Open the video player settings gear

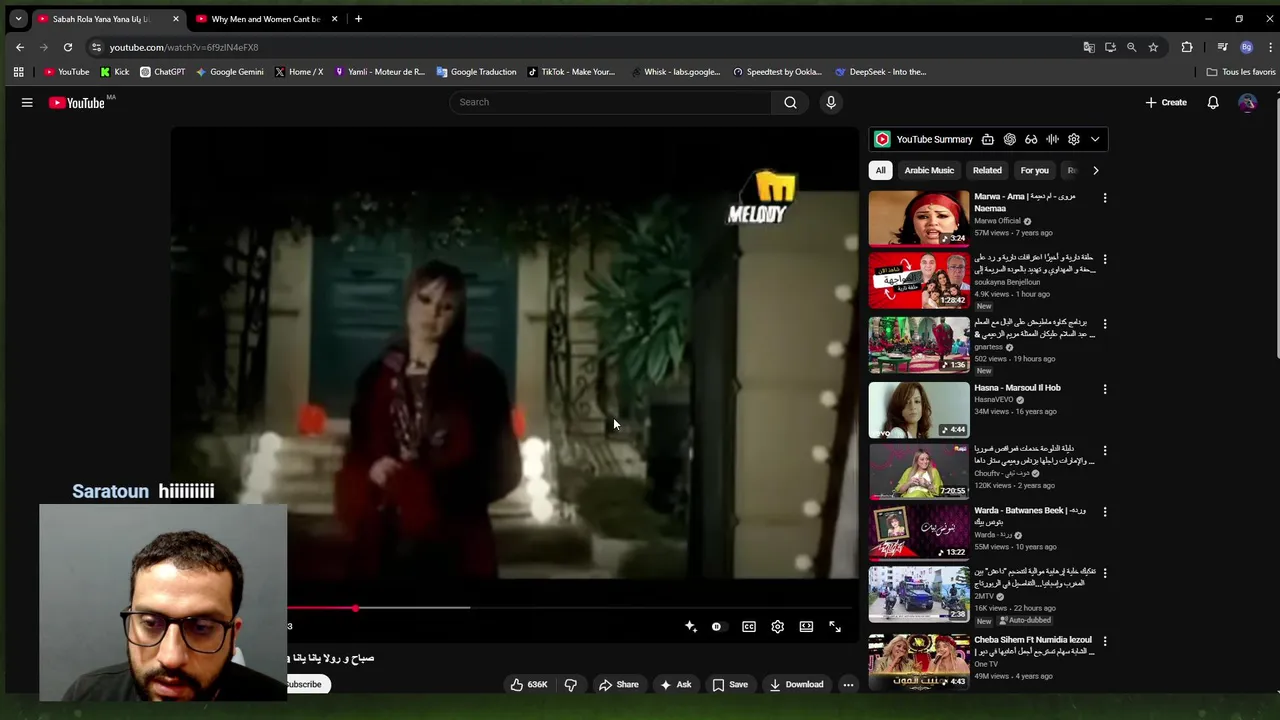click(x=777, y=626)
